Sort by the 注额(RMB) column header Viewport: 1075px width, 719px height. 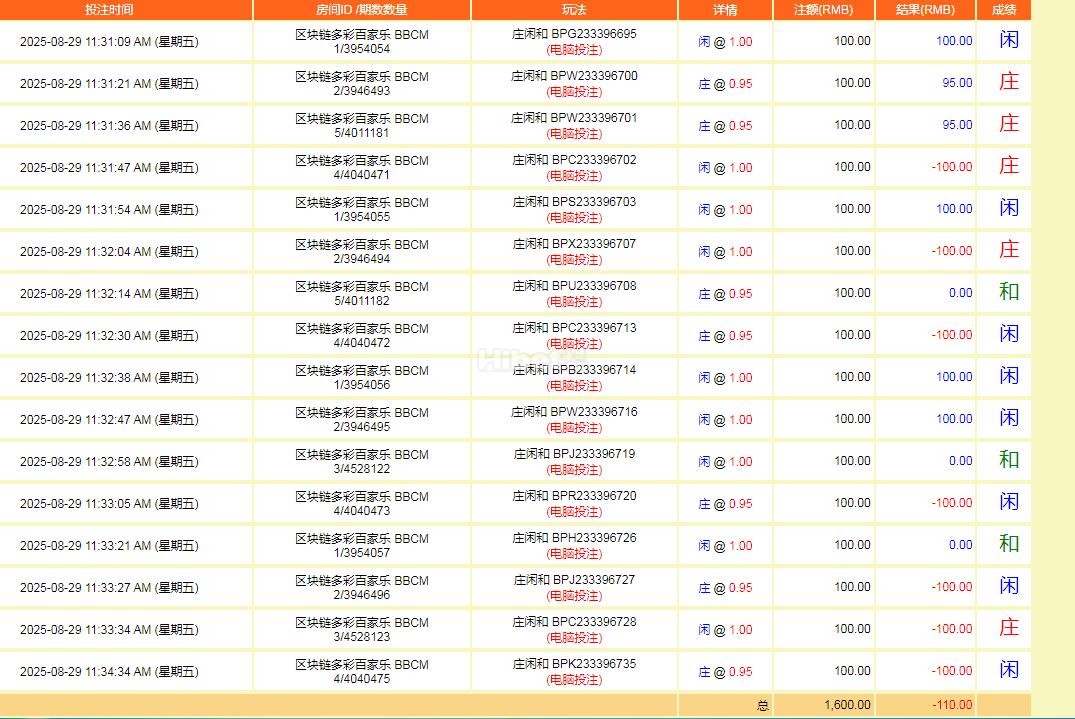pos(823,10)
